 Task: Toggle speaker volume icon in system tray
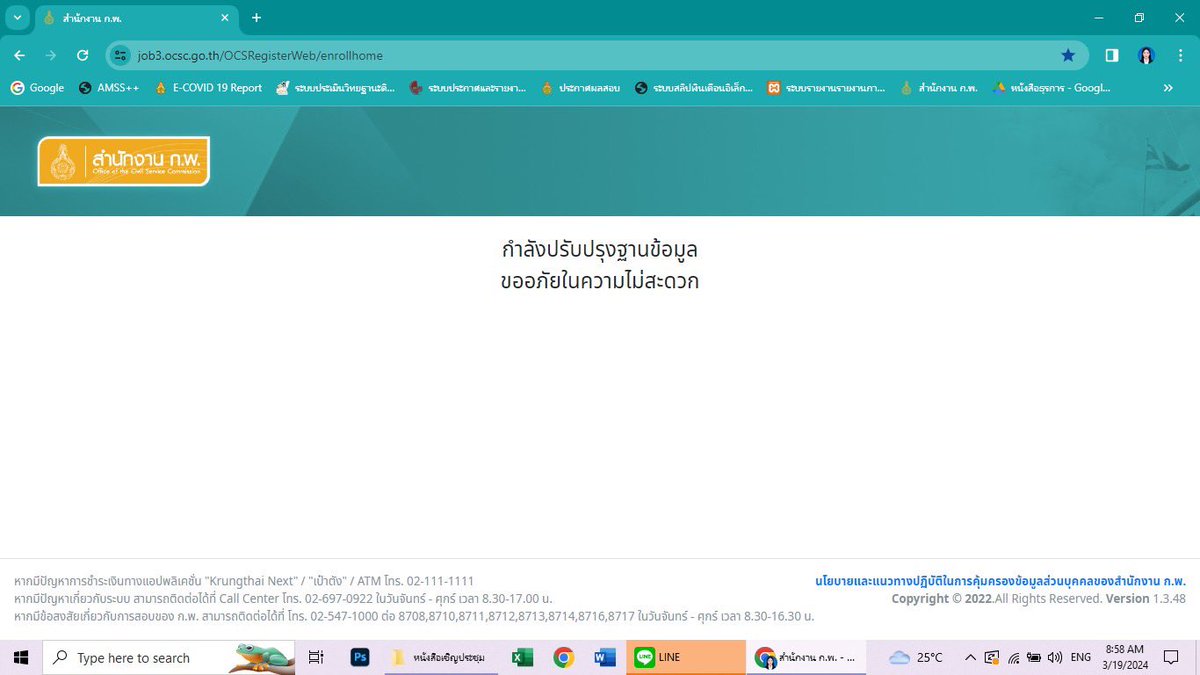pos(1053,657)
